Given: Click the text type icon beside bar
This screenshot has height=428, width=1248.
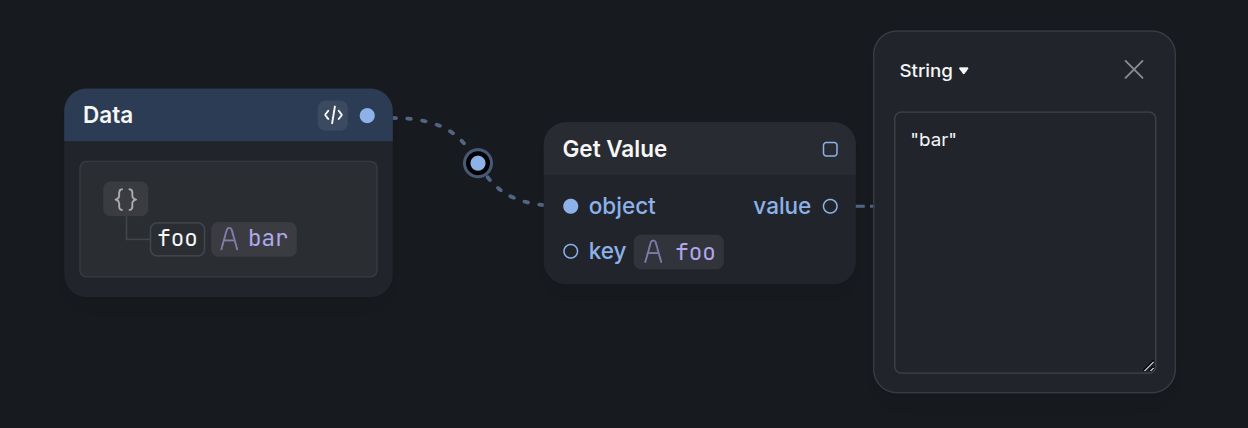Looking at the screenshot, I should [229, 240].
